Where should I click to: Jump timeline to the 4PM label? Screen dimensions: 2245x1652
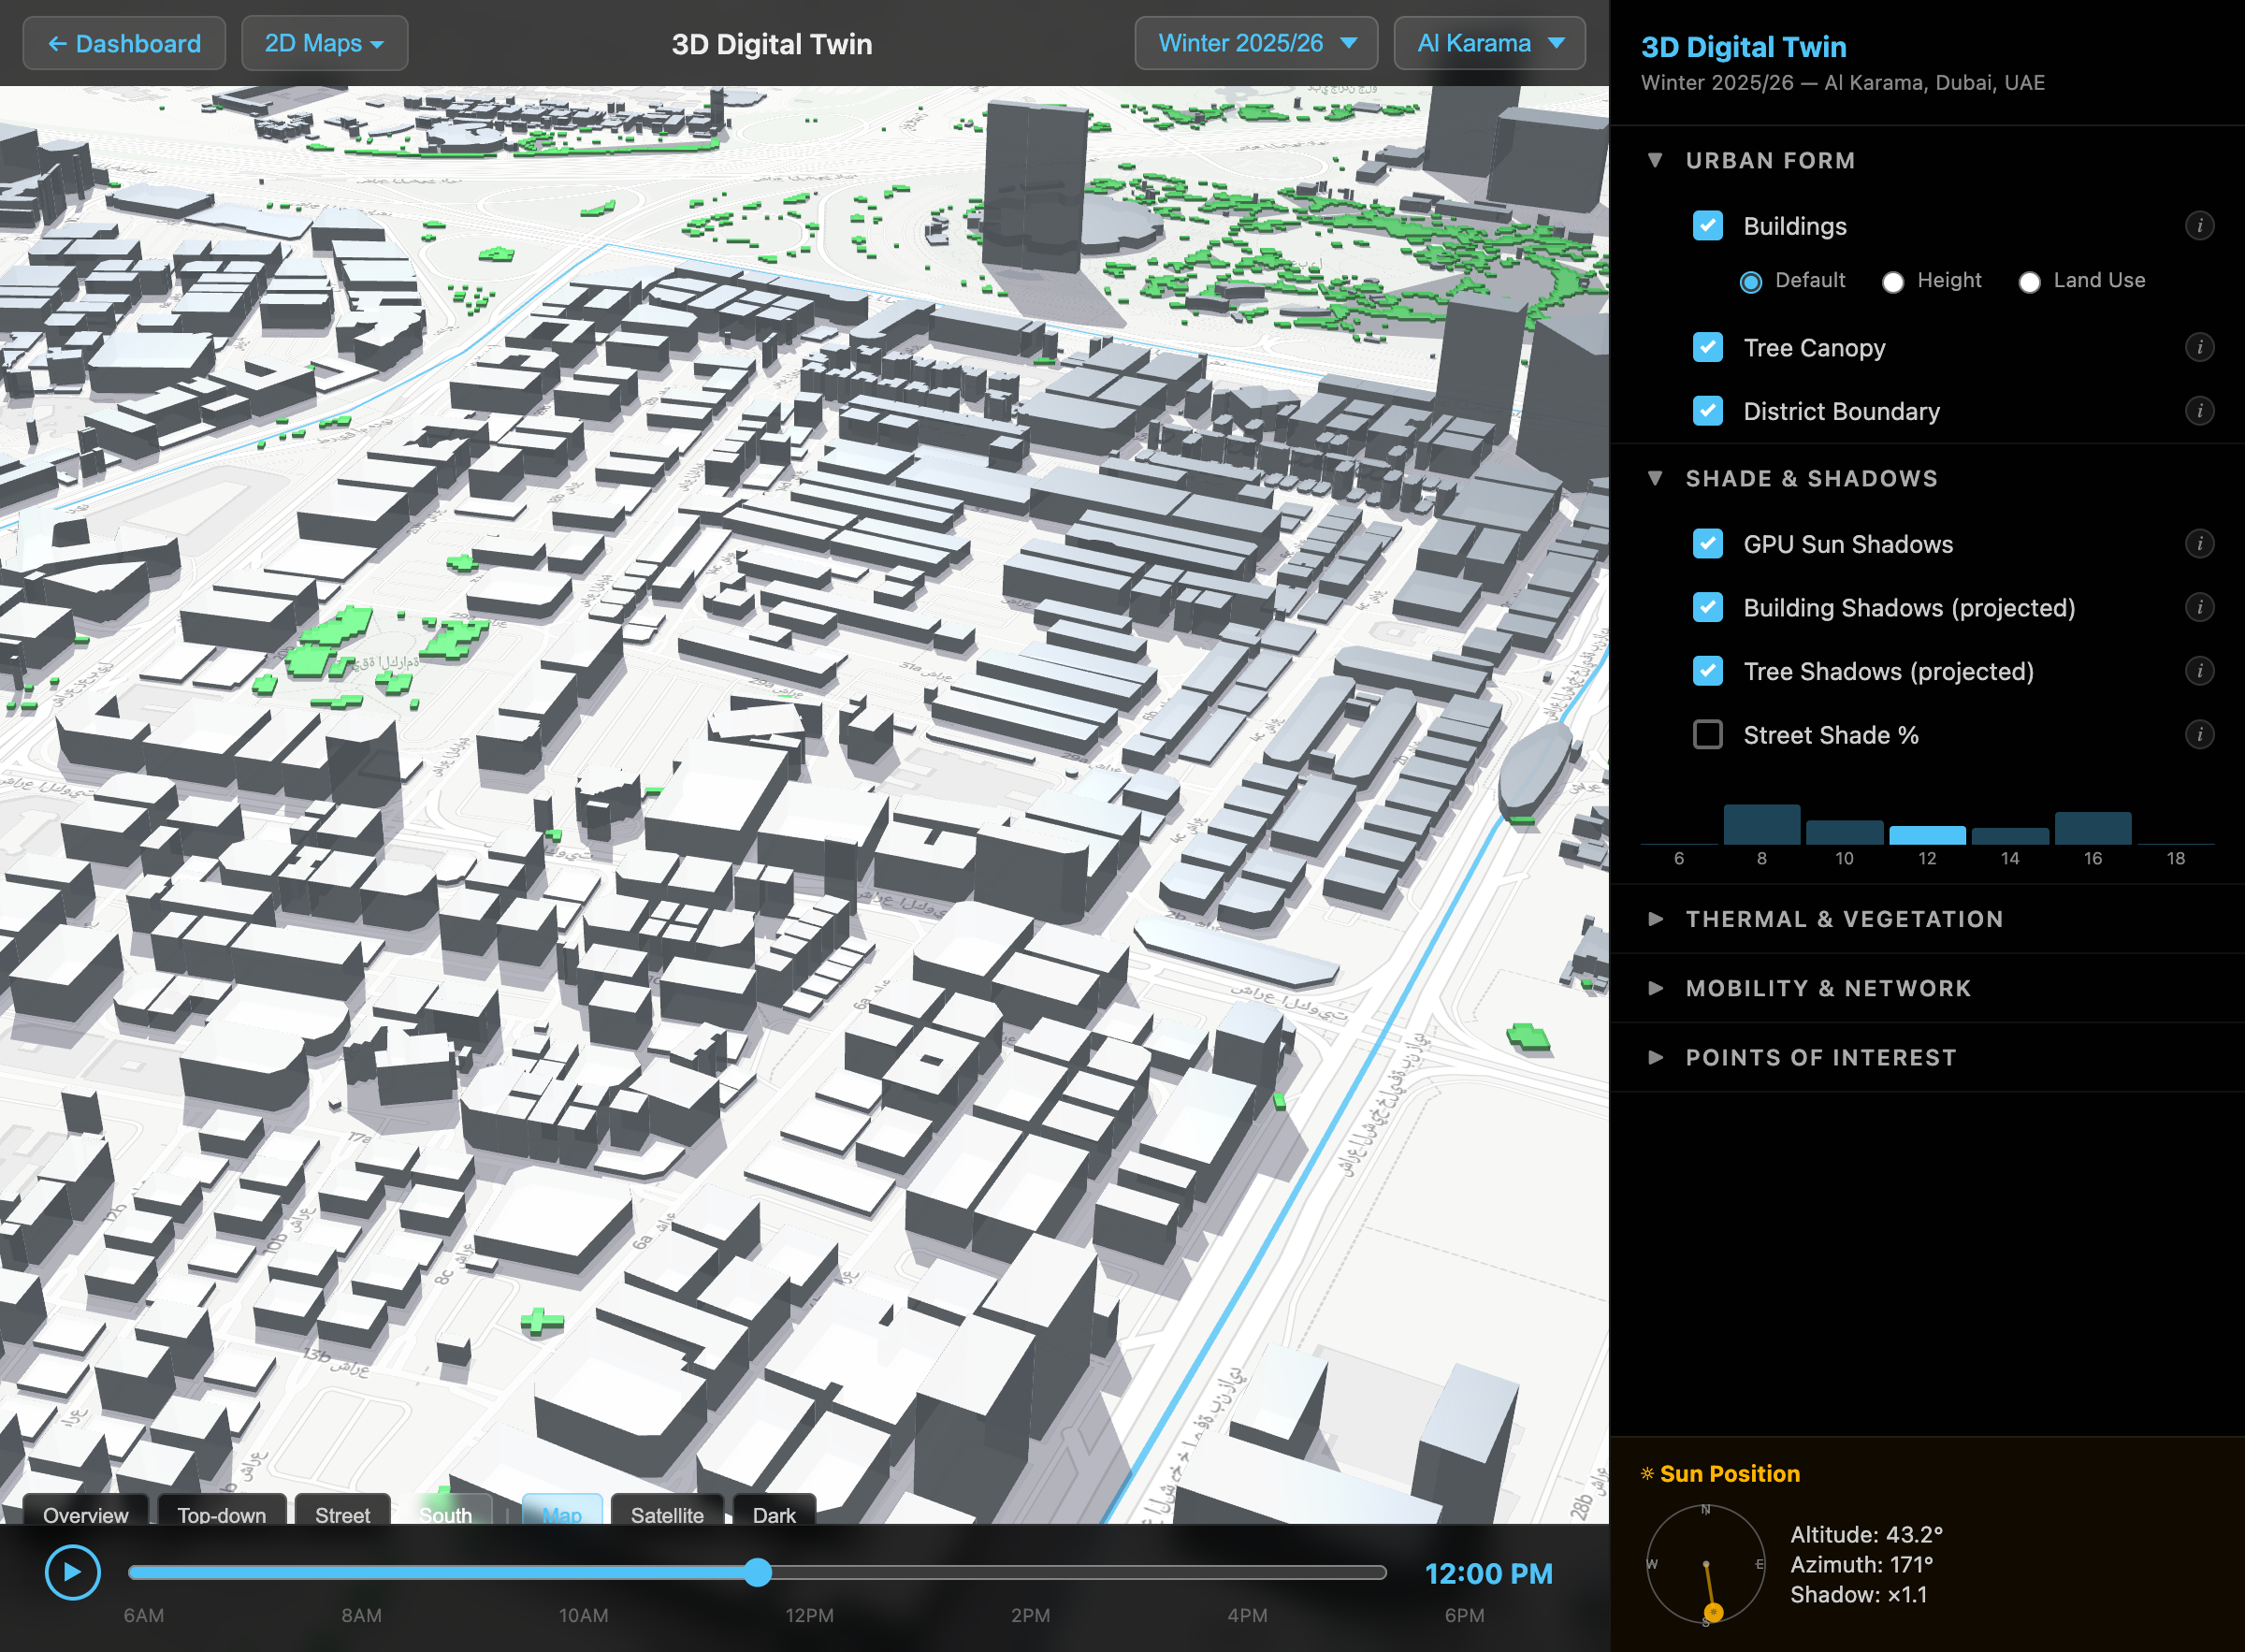(x=1247, y=1616)
